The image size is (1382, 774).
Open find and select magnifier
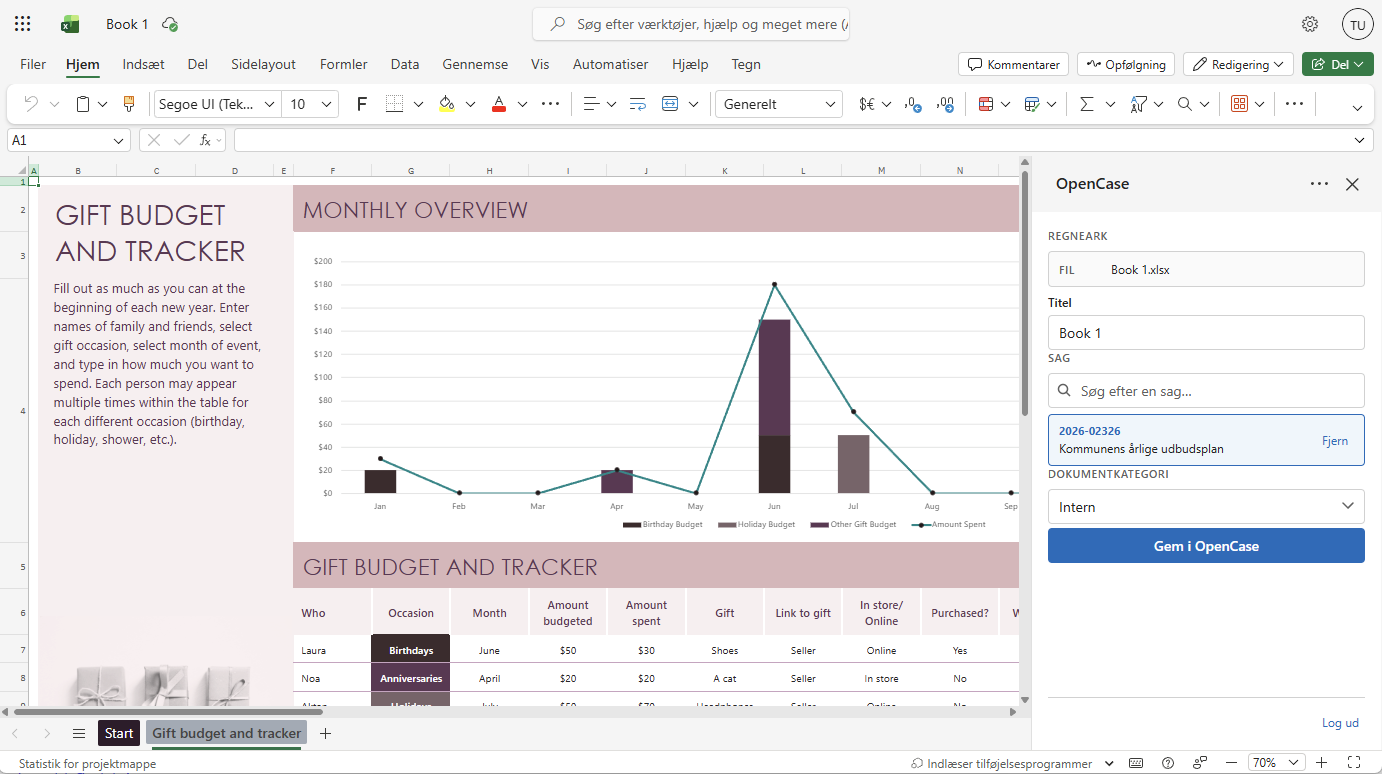(x=1185, y=104)
